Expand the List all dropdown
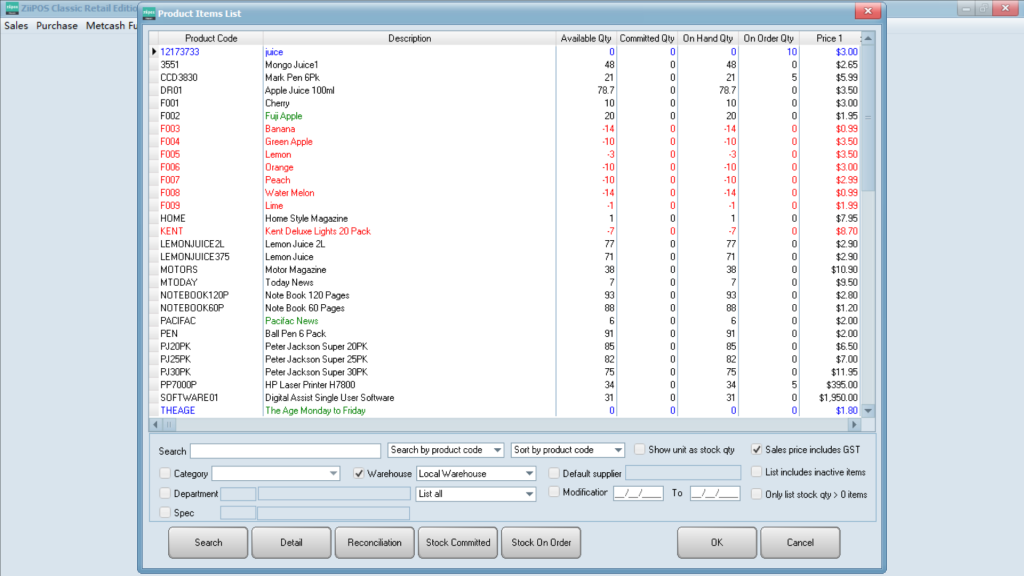The image size is (1024, 576). pyautogui.click(x=529, y=494)
